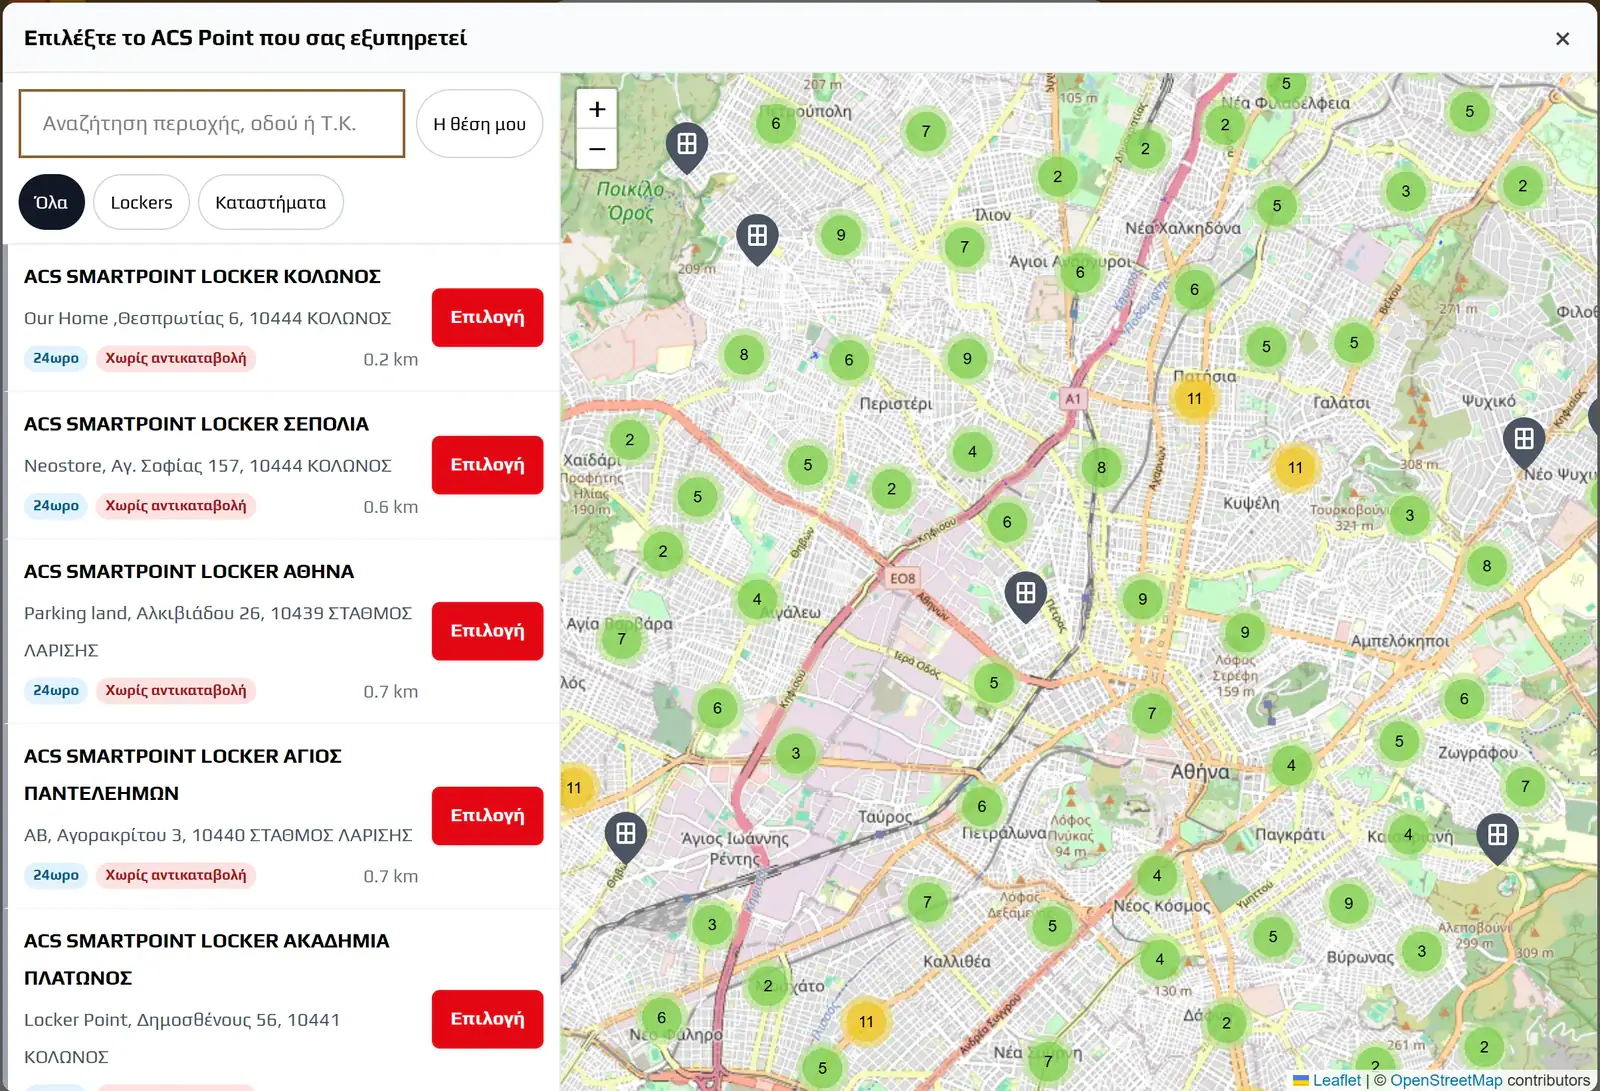1600x1091 pixels.
Task: Expand cluster 4 at Αιγάλεω
Action: [x=757, y=599]
